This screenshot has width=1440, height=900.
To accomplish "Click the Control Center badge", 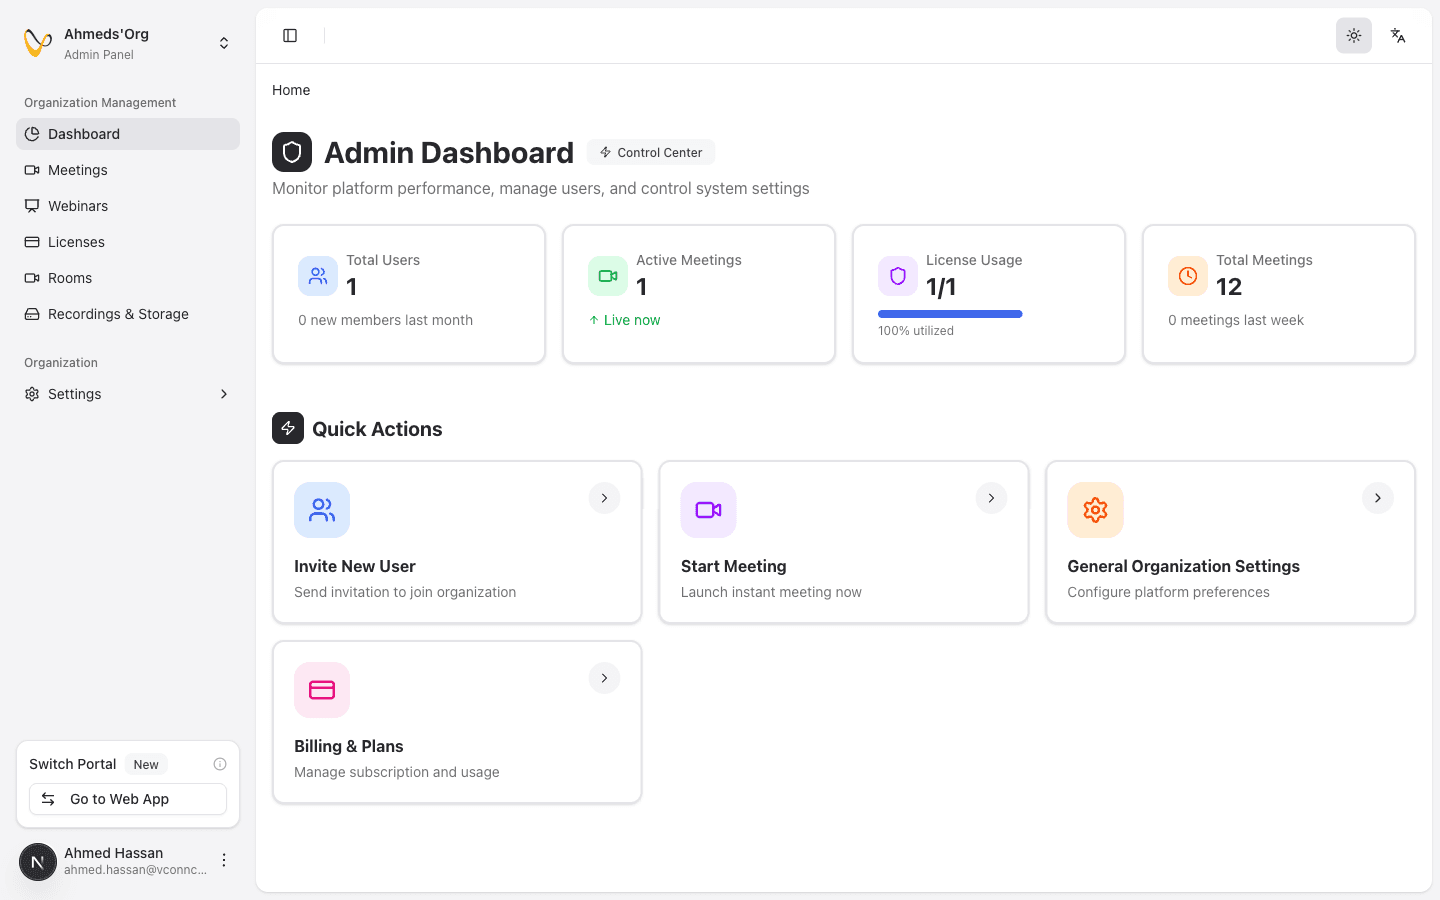I will (651, 152).
